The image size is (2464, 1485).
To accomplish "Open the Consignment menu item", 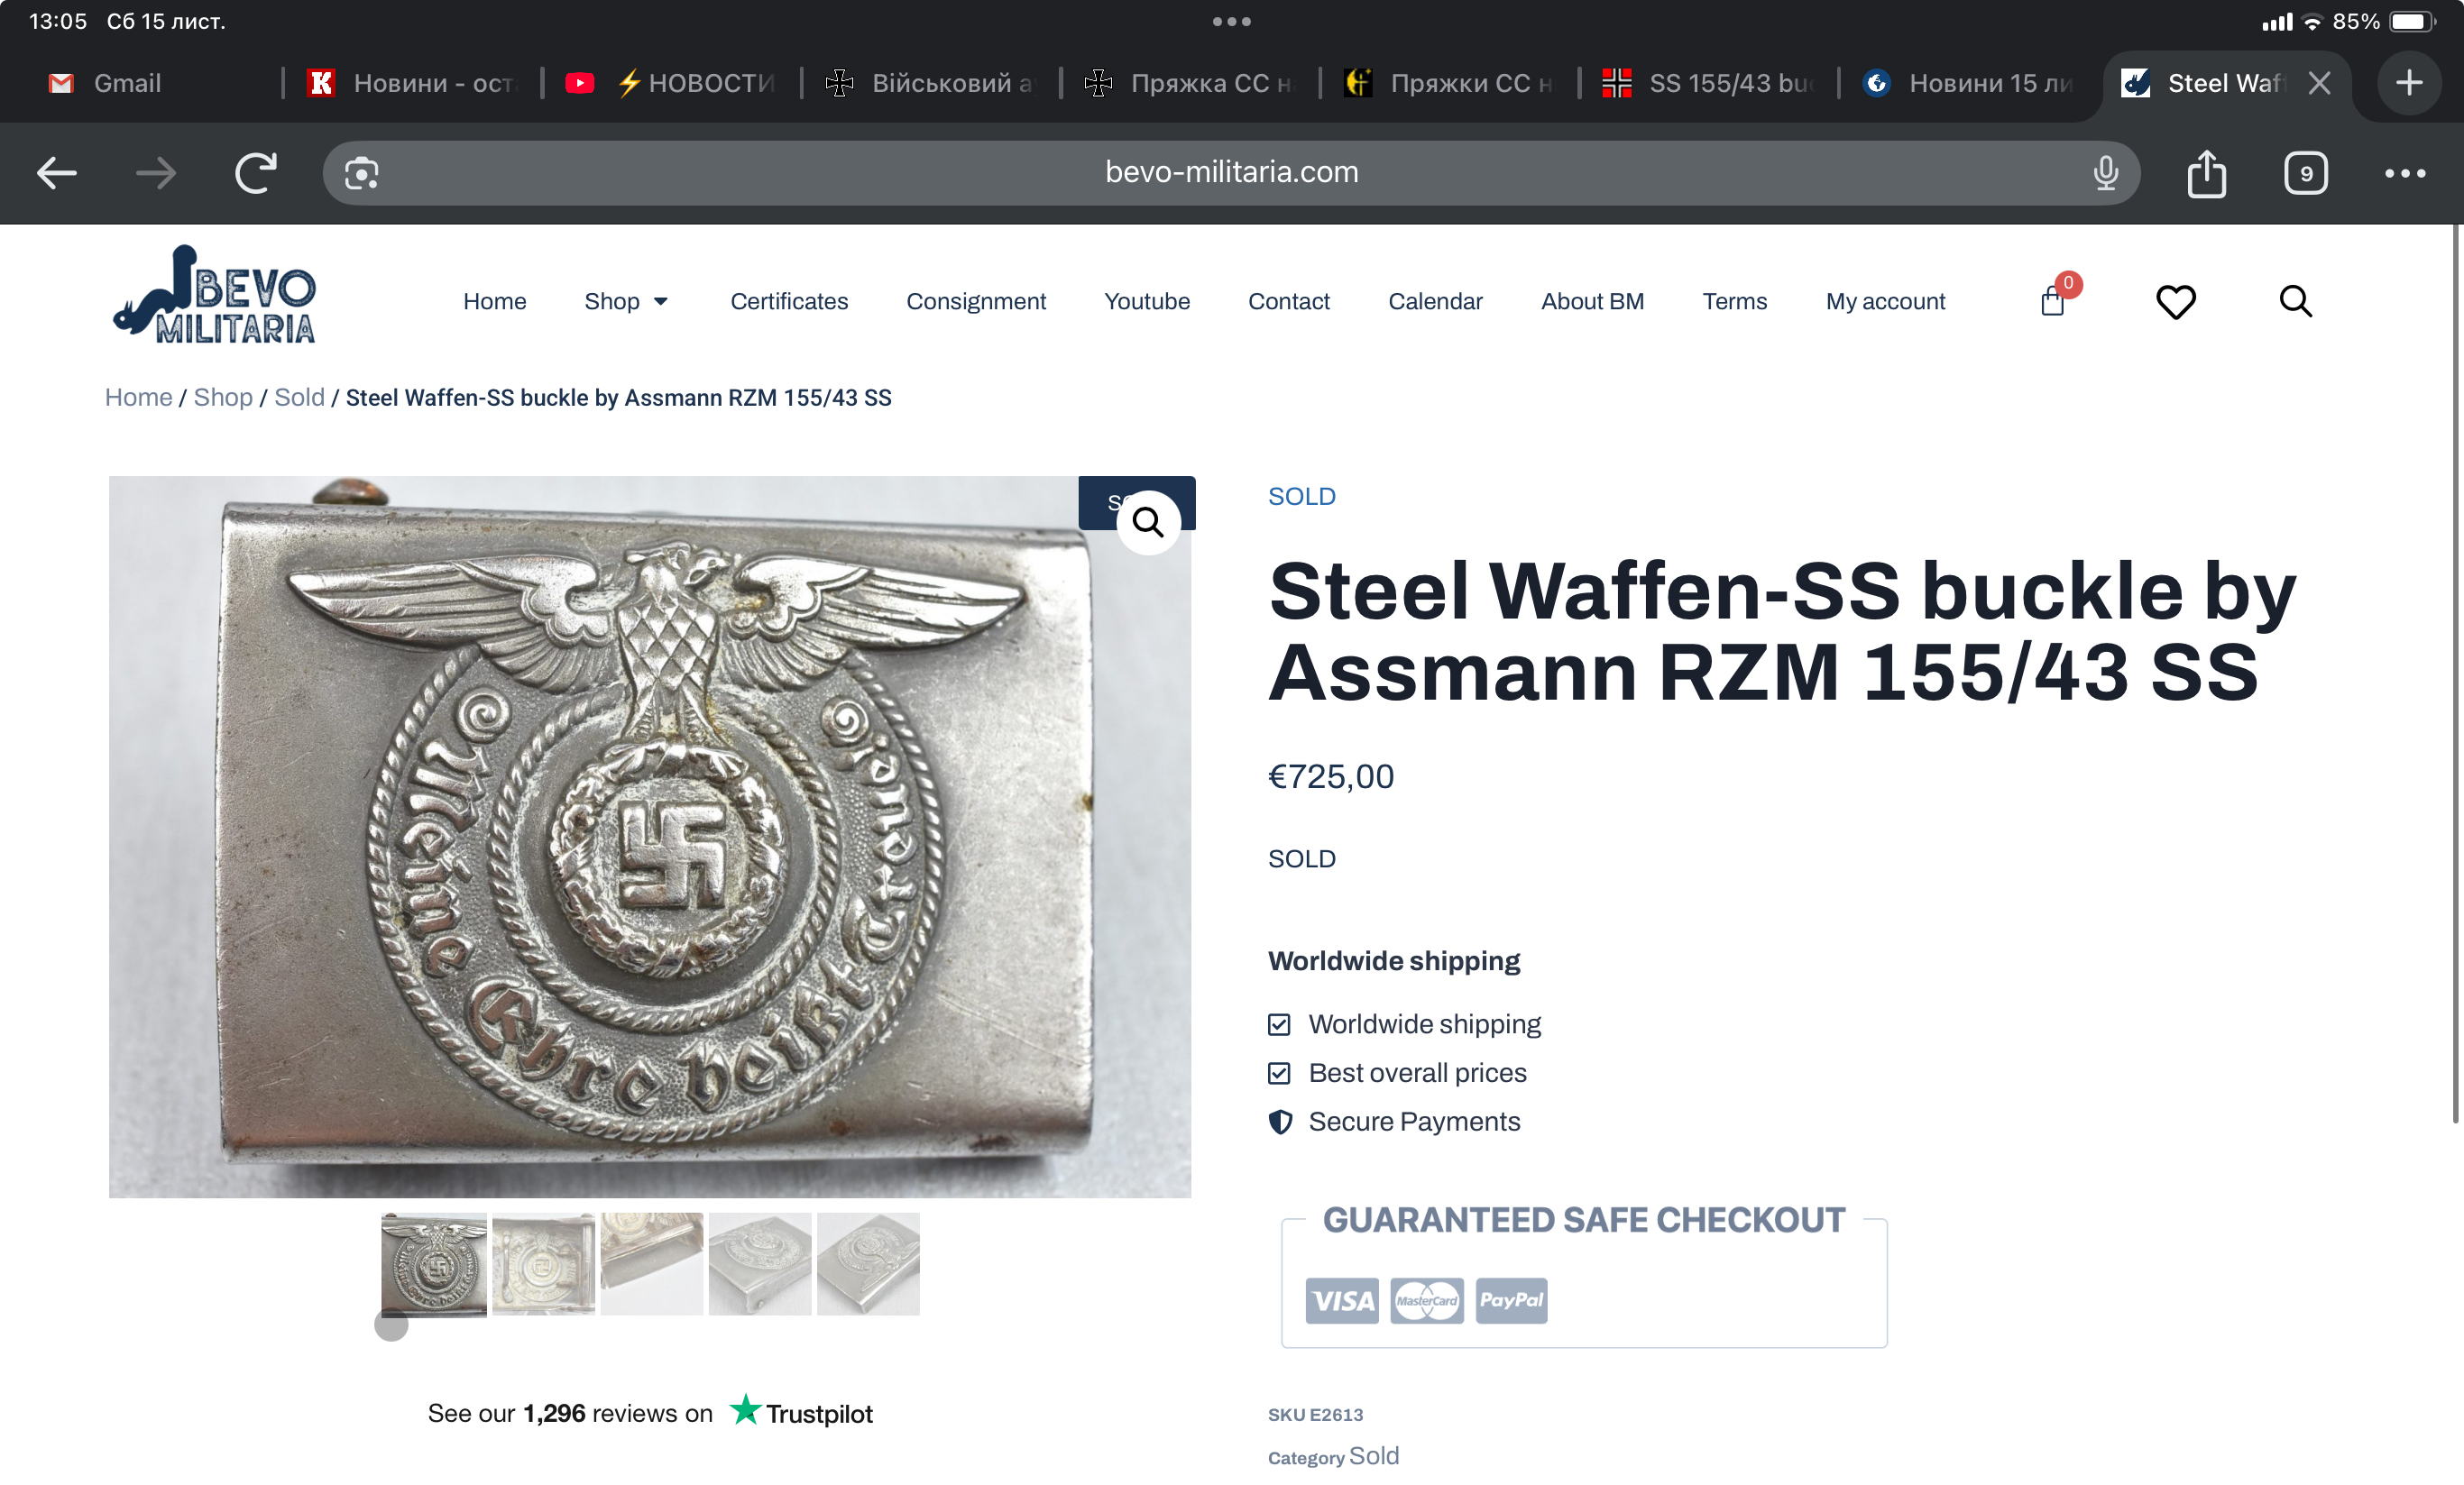I will click(x=975, y=301).
